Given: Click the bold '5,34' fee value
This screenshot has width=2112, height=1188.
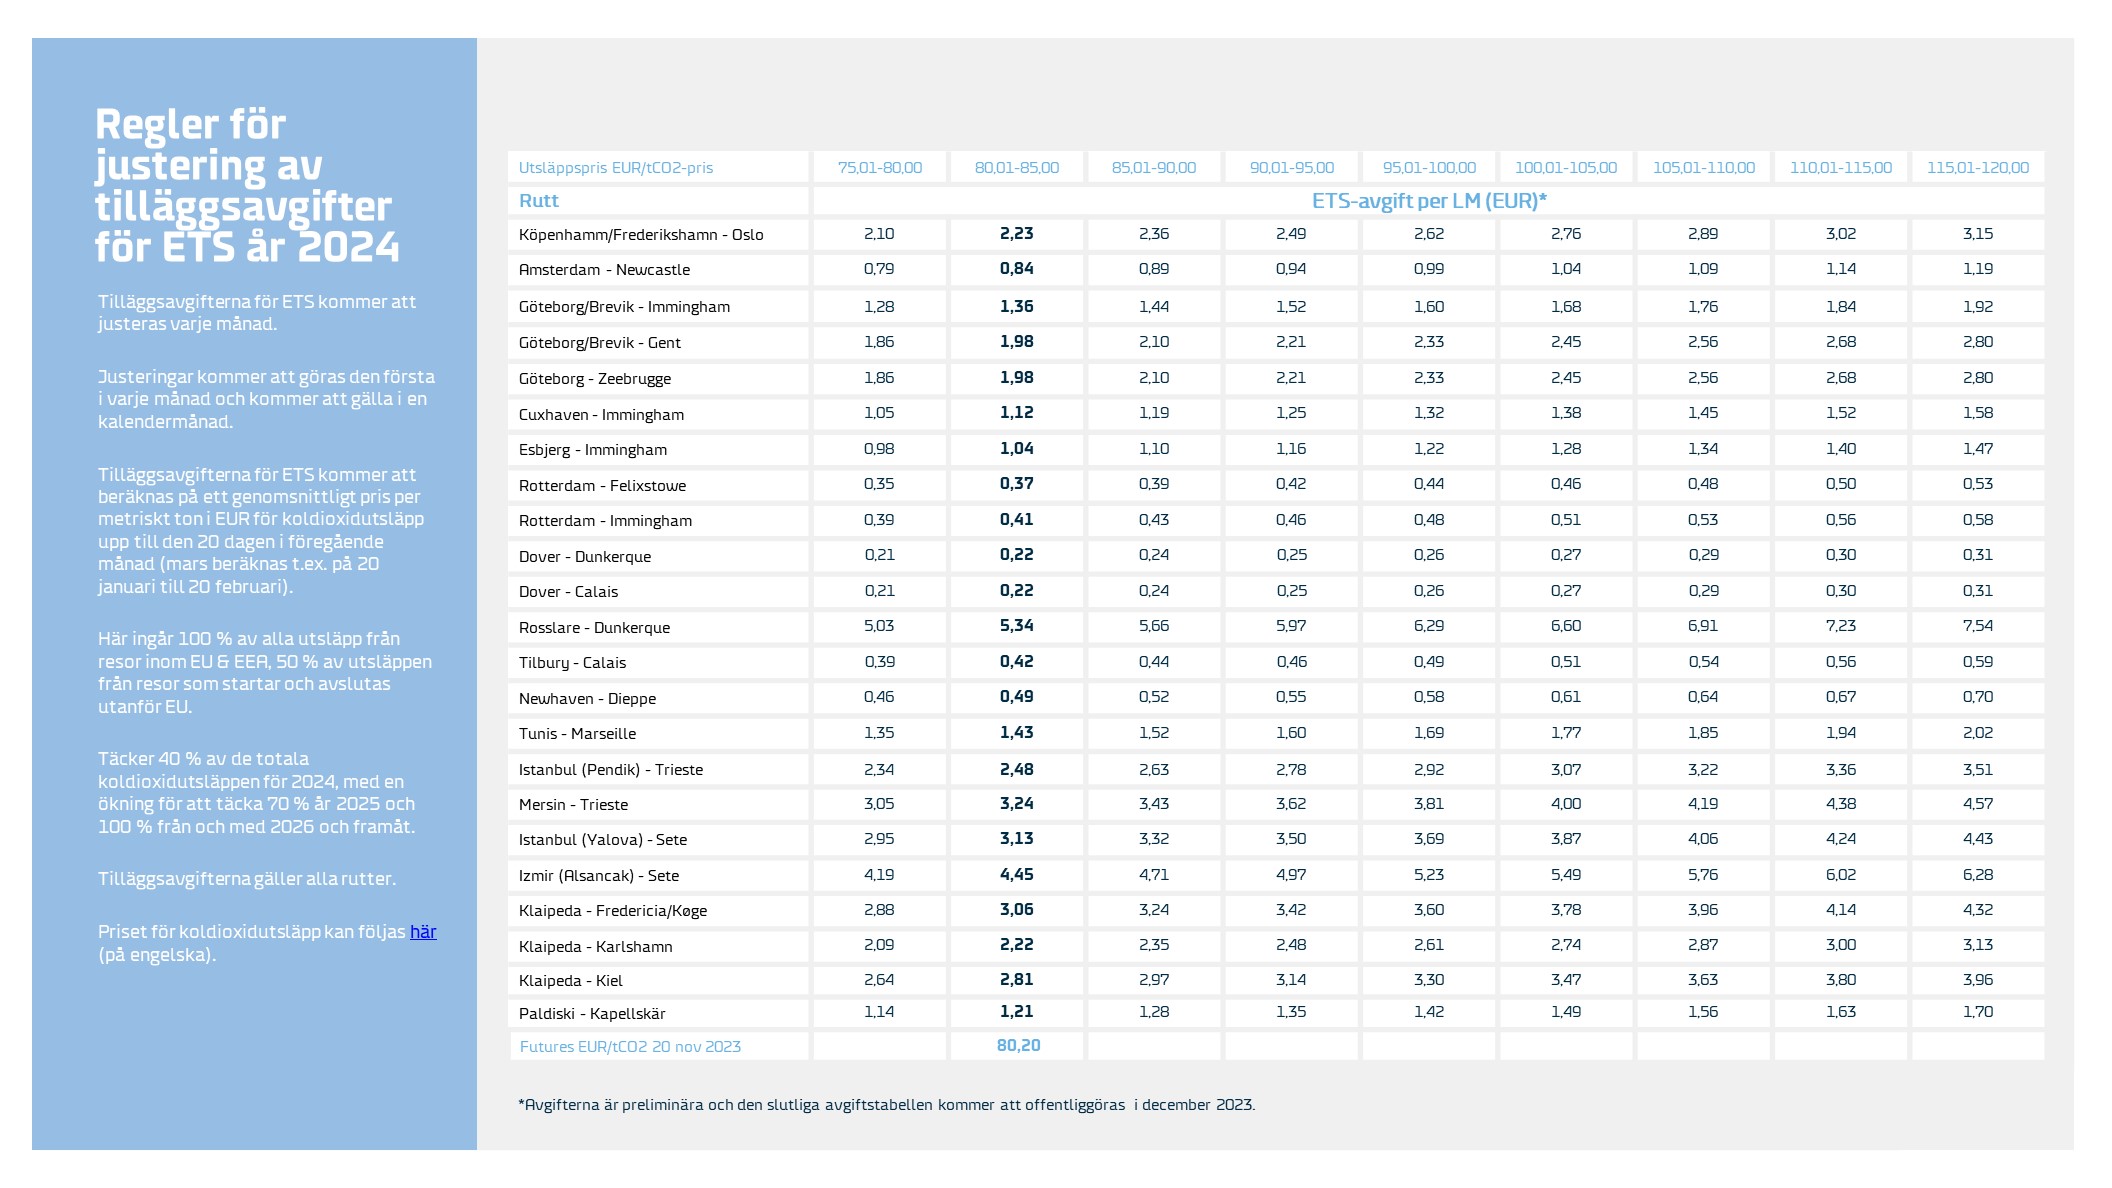Looking at the screenshot, I should point(1016,626).
